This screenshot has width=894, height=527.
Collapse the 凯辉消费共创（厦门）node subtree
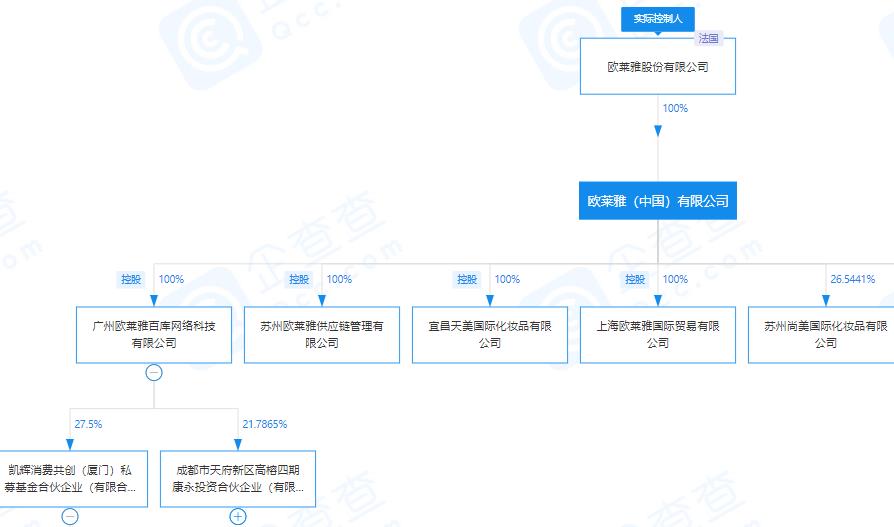point(70,517)
